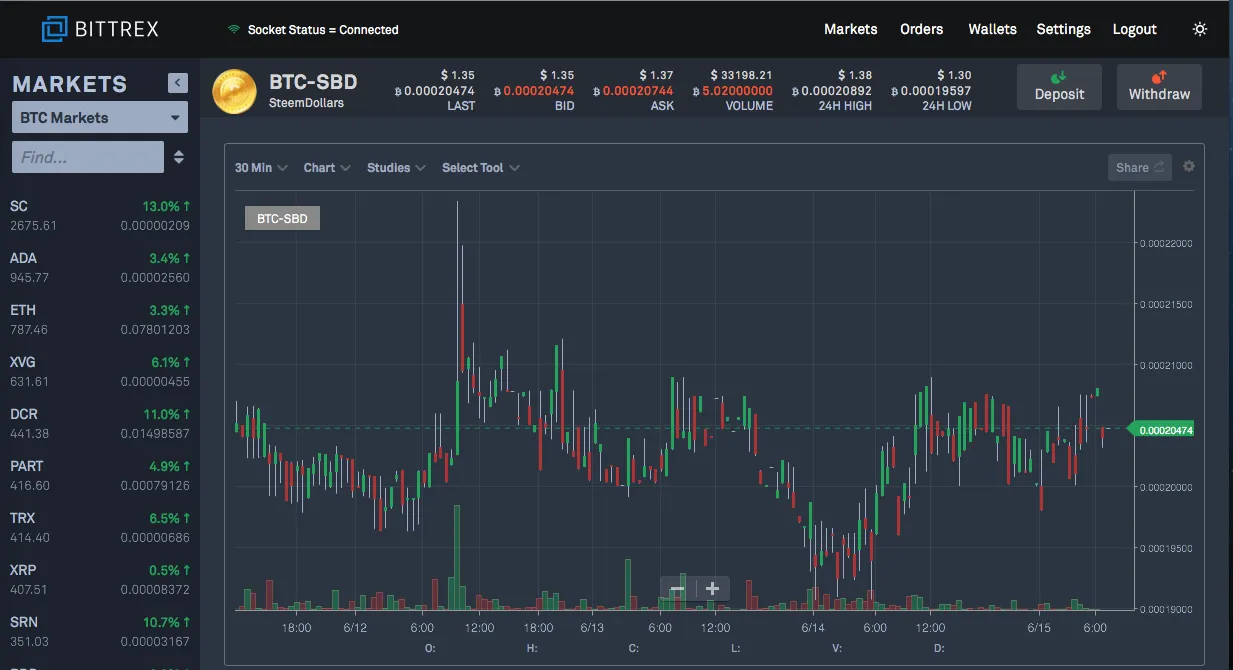Select the PART market row
This screenshot has height=670, width=1233.
[100, 475]
